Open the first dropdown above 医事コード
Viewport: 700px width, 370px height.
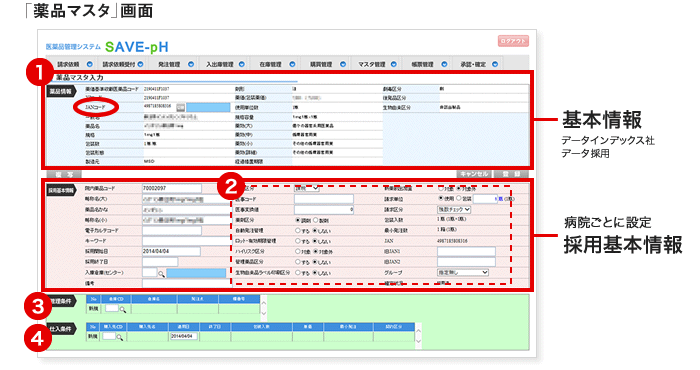pyautogui.click(x=307, y=188)
